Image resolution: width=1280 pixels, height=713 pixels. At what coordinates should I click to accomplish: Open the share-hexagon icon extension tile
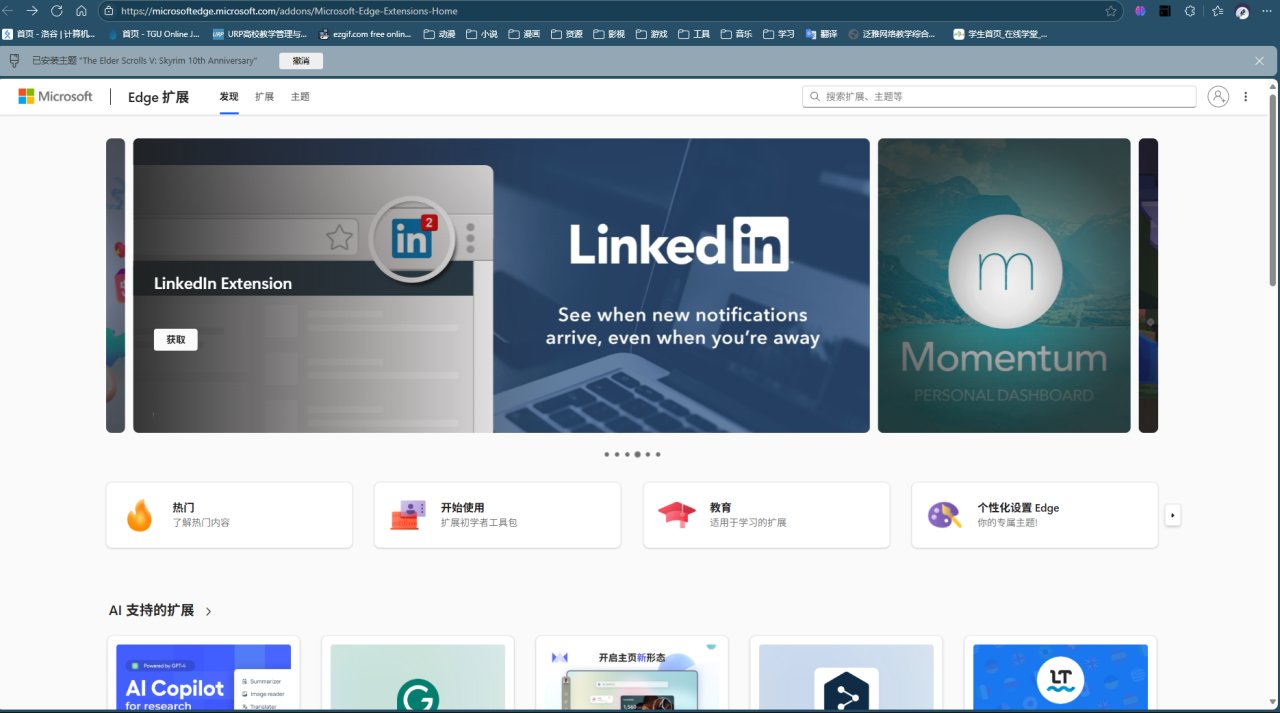846,674
